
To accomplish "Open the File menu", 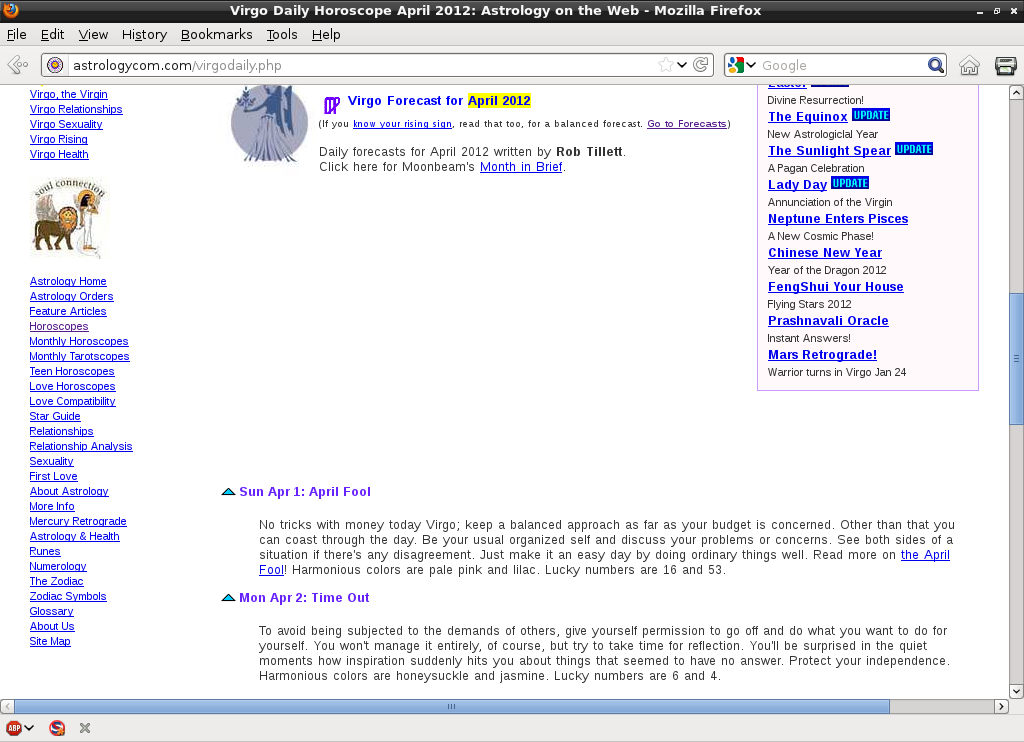I will pos(16,35).
